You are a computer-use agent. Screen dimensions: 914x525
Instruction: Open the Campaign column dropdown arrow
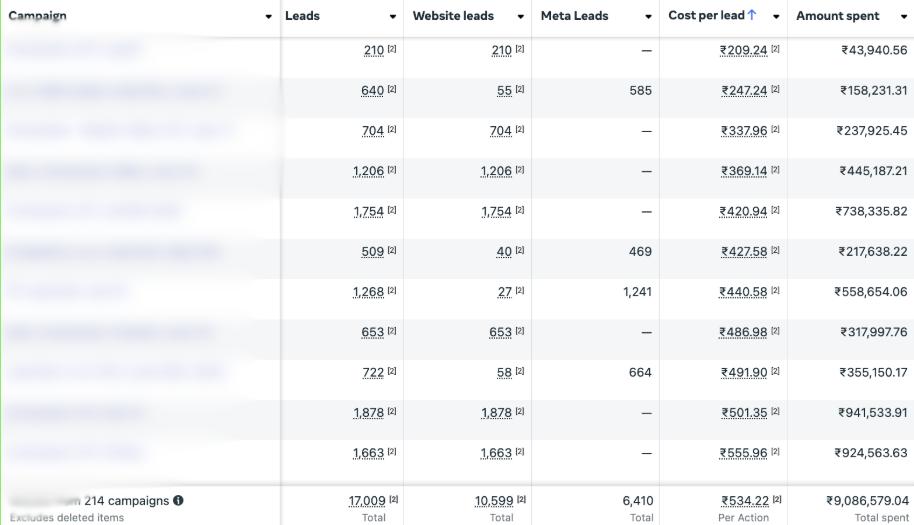click(x=268, y=17)
